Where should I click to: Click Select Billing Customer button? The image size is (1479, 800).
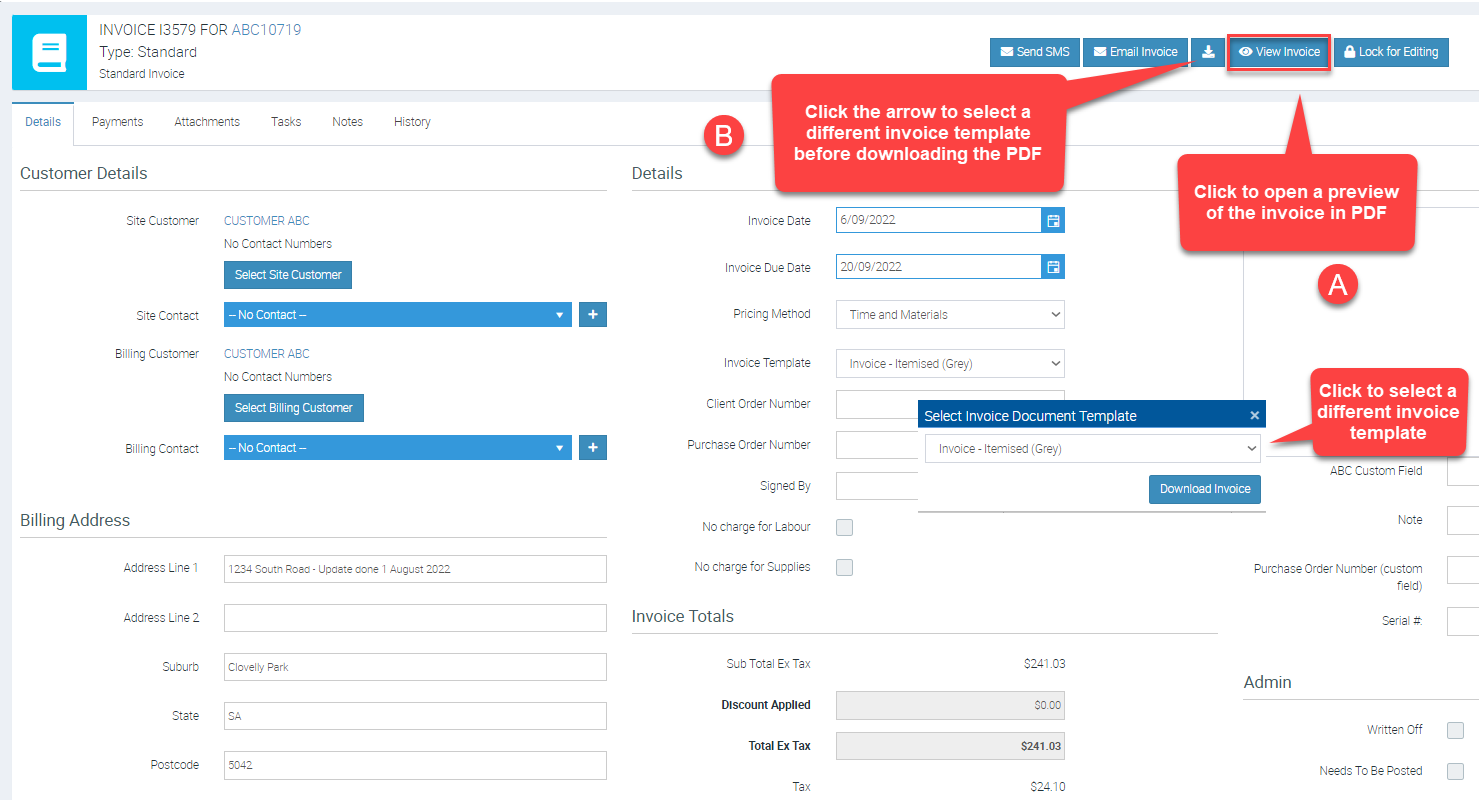294,408
